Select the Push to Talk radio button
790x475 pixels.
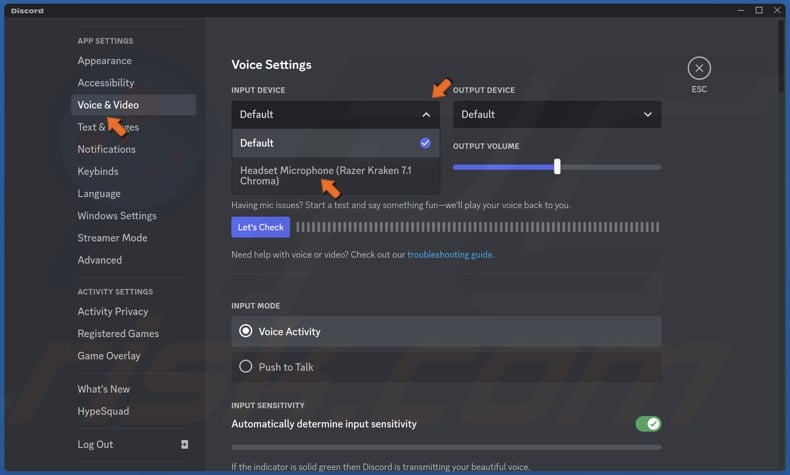click(245, 366)
